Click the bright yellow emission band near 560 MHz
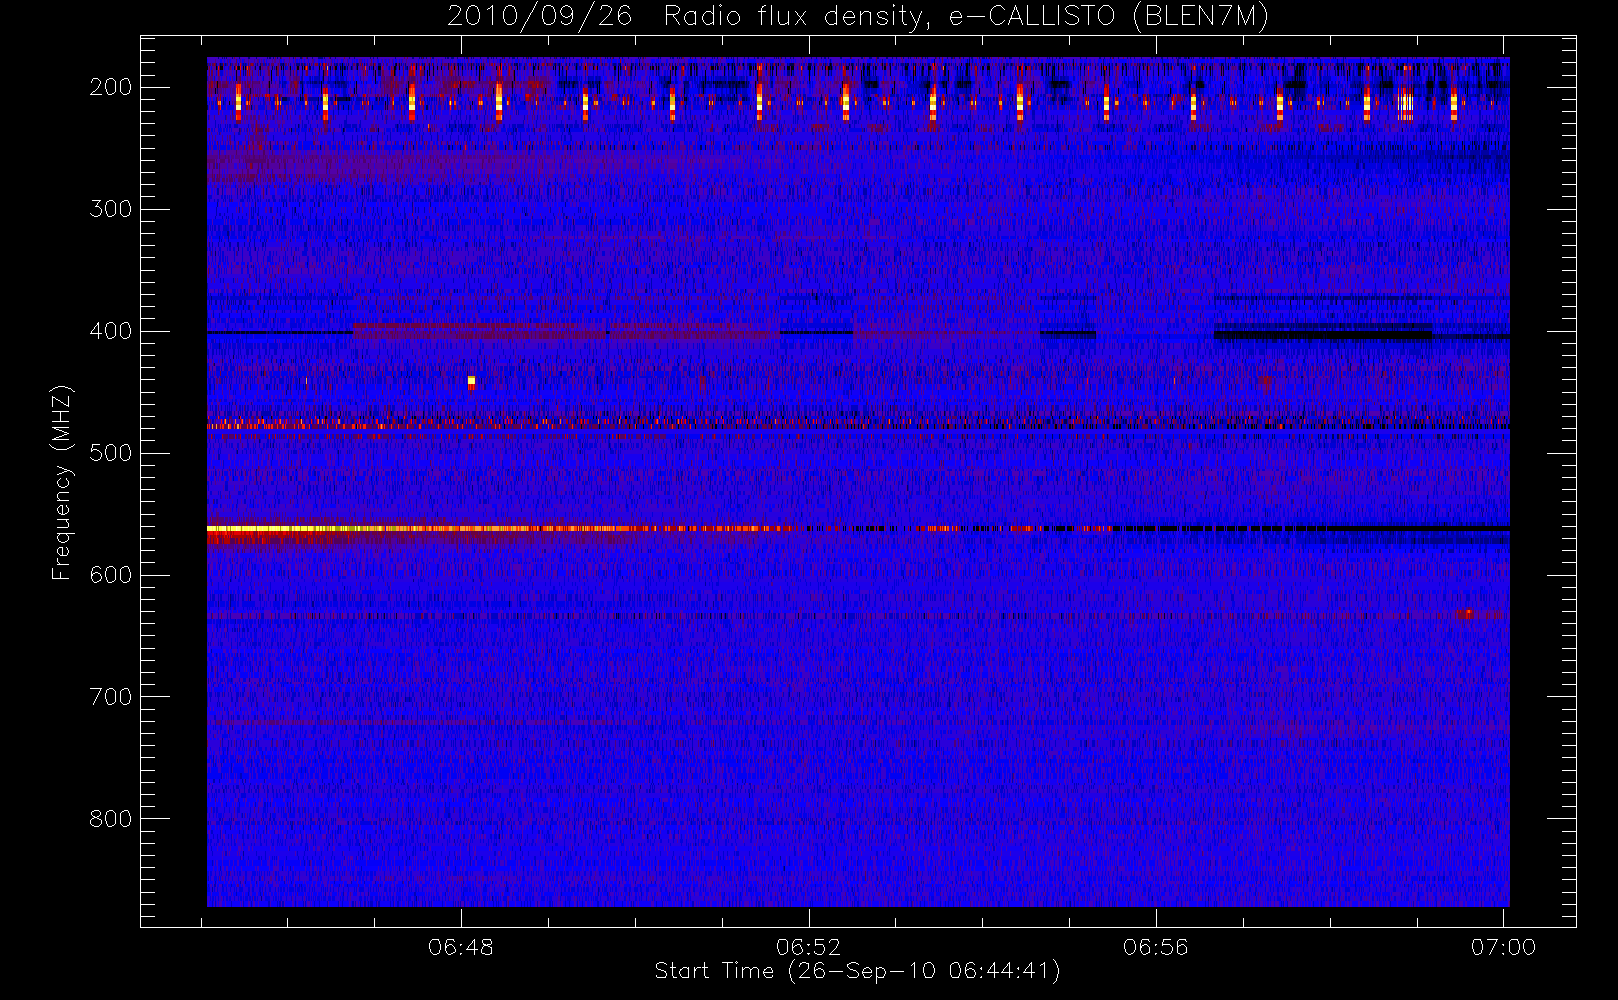The image size is (1618, 1000). coord(500,528)
